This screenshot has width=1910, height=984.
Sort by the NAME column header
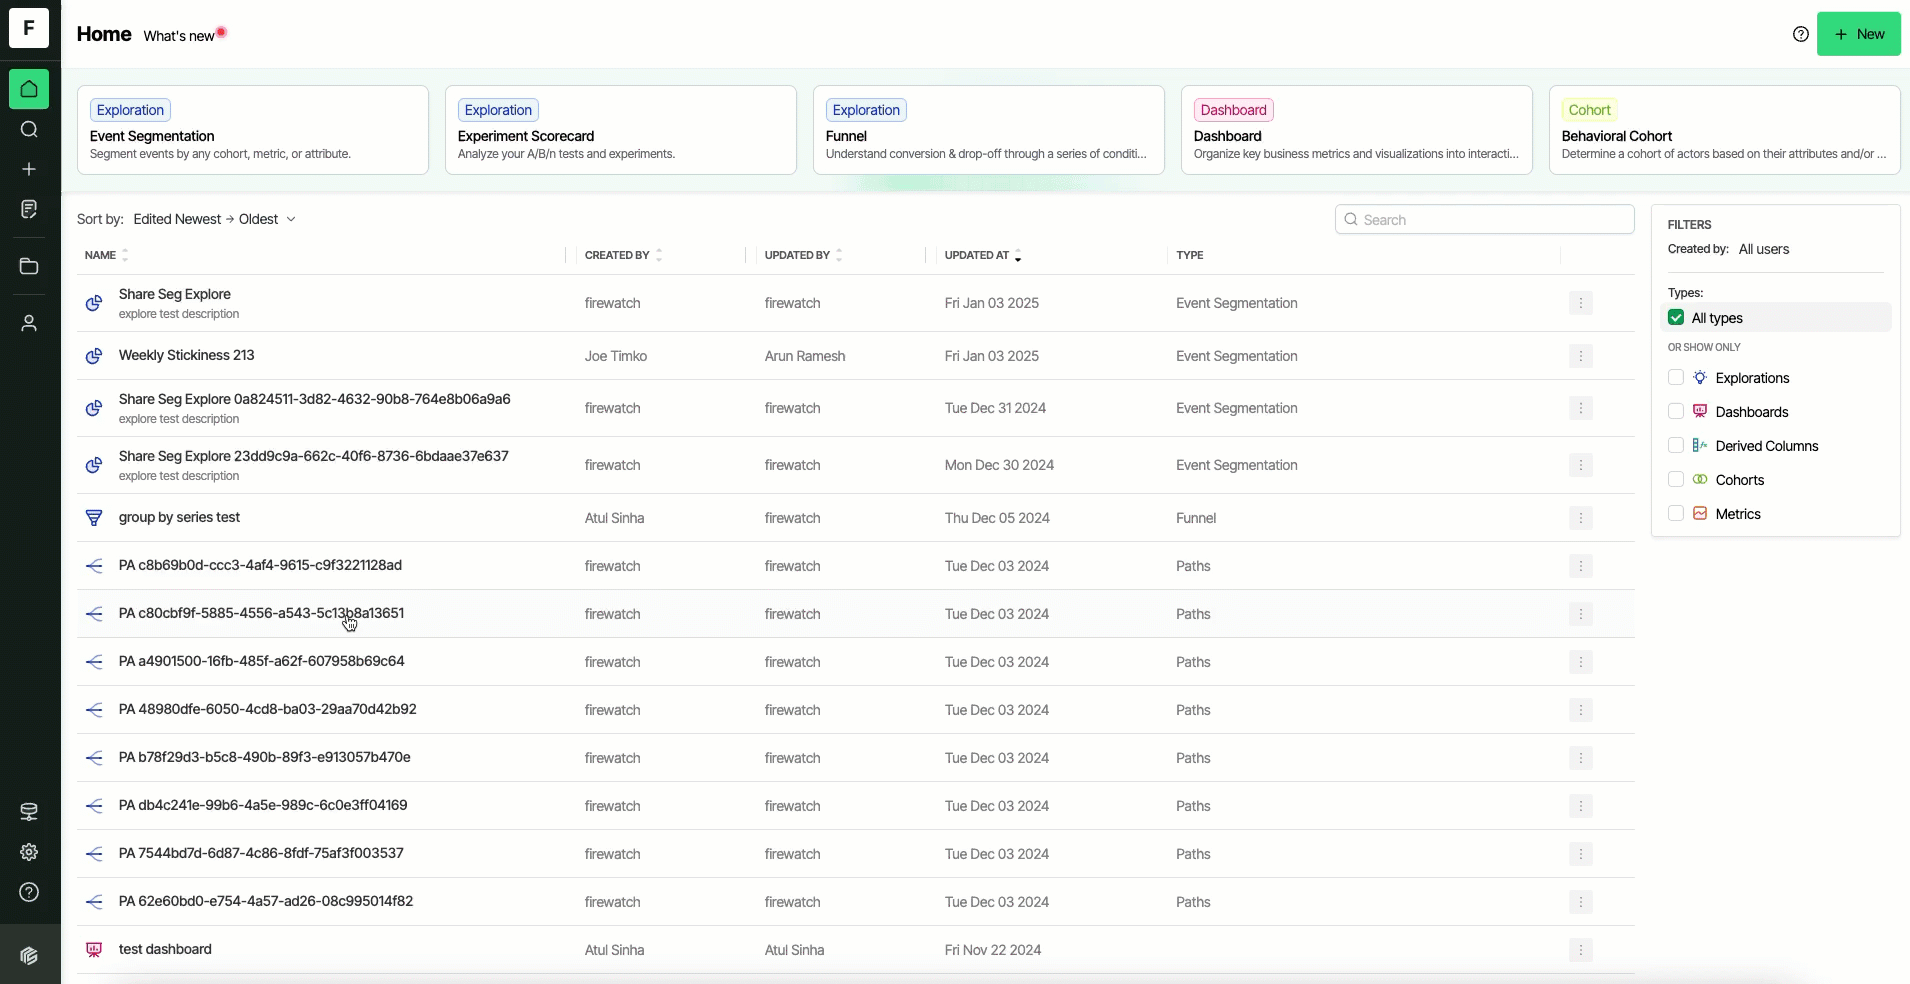(106, 255)
